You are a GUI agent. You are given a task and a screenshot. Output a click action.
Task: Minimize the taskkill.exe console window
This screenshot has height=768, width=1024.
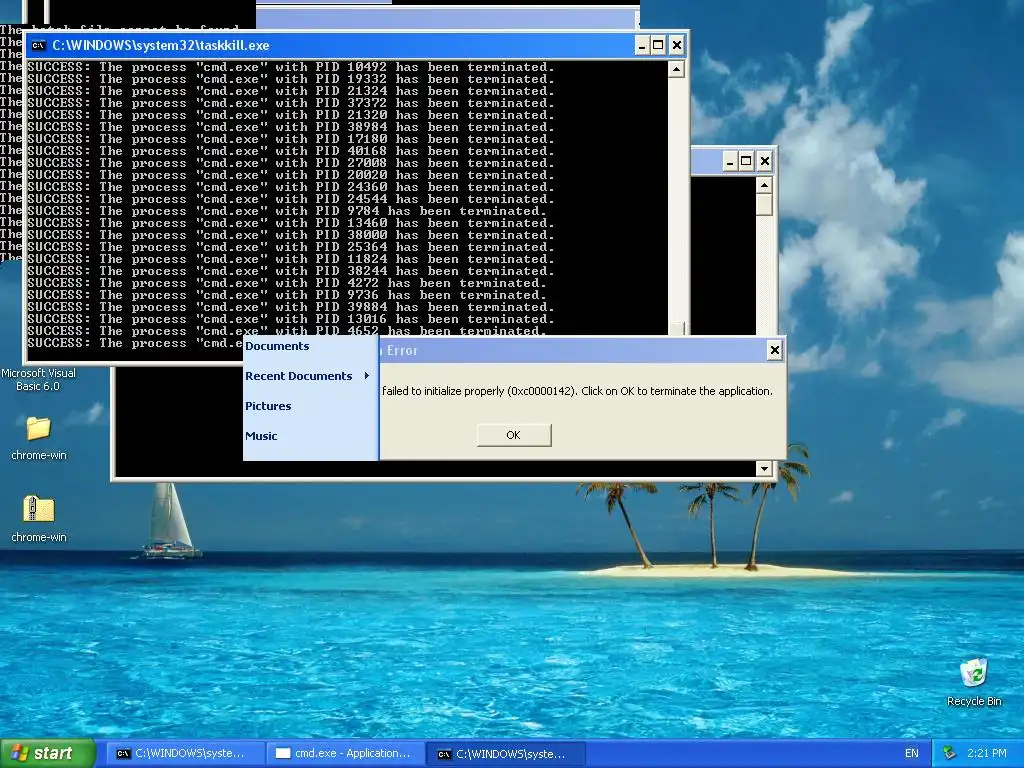(x=641, y=45)
